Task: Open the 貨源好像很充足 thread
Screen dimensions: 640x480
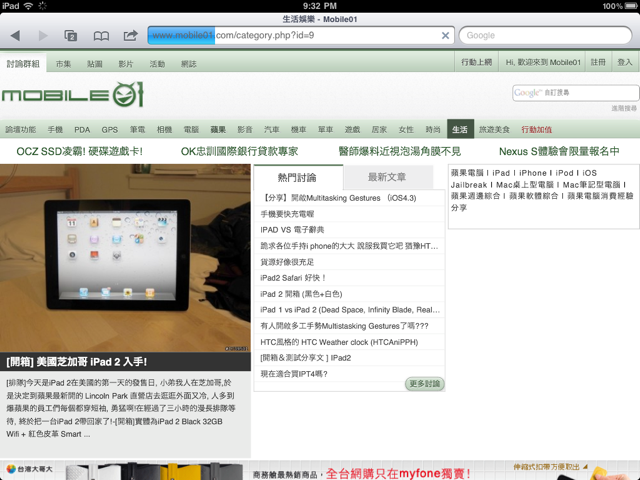Action: pyautogui.click(x=287, y=262)
